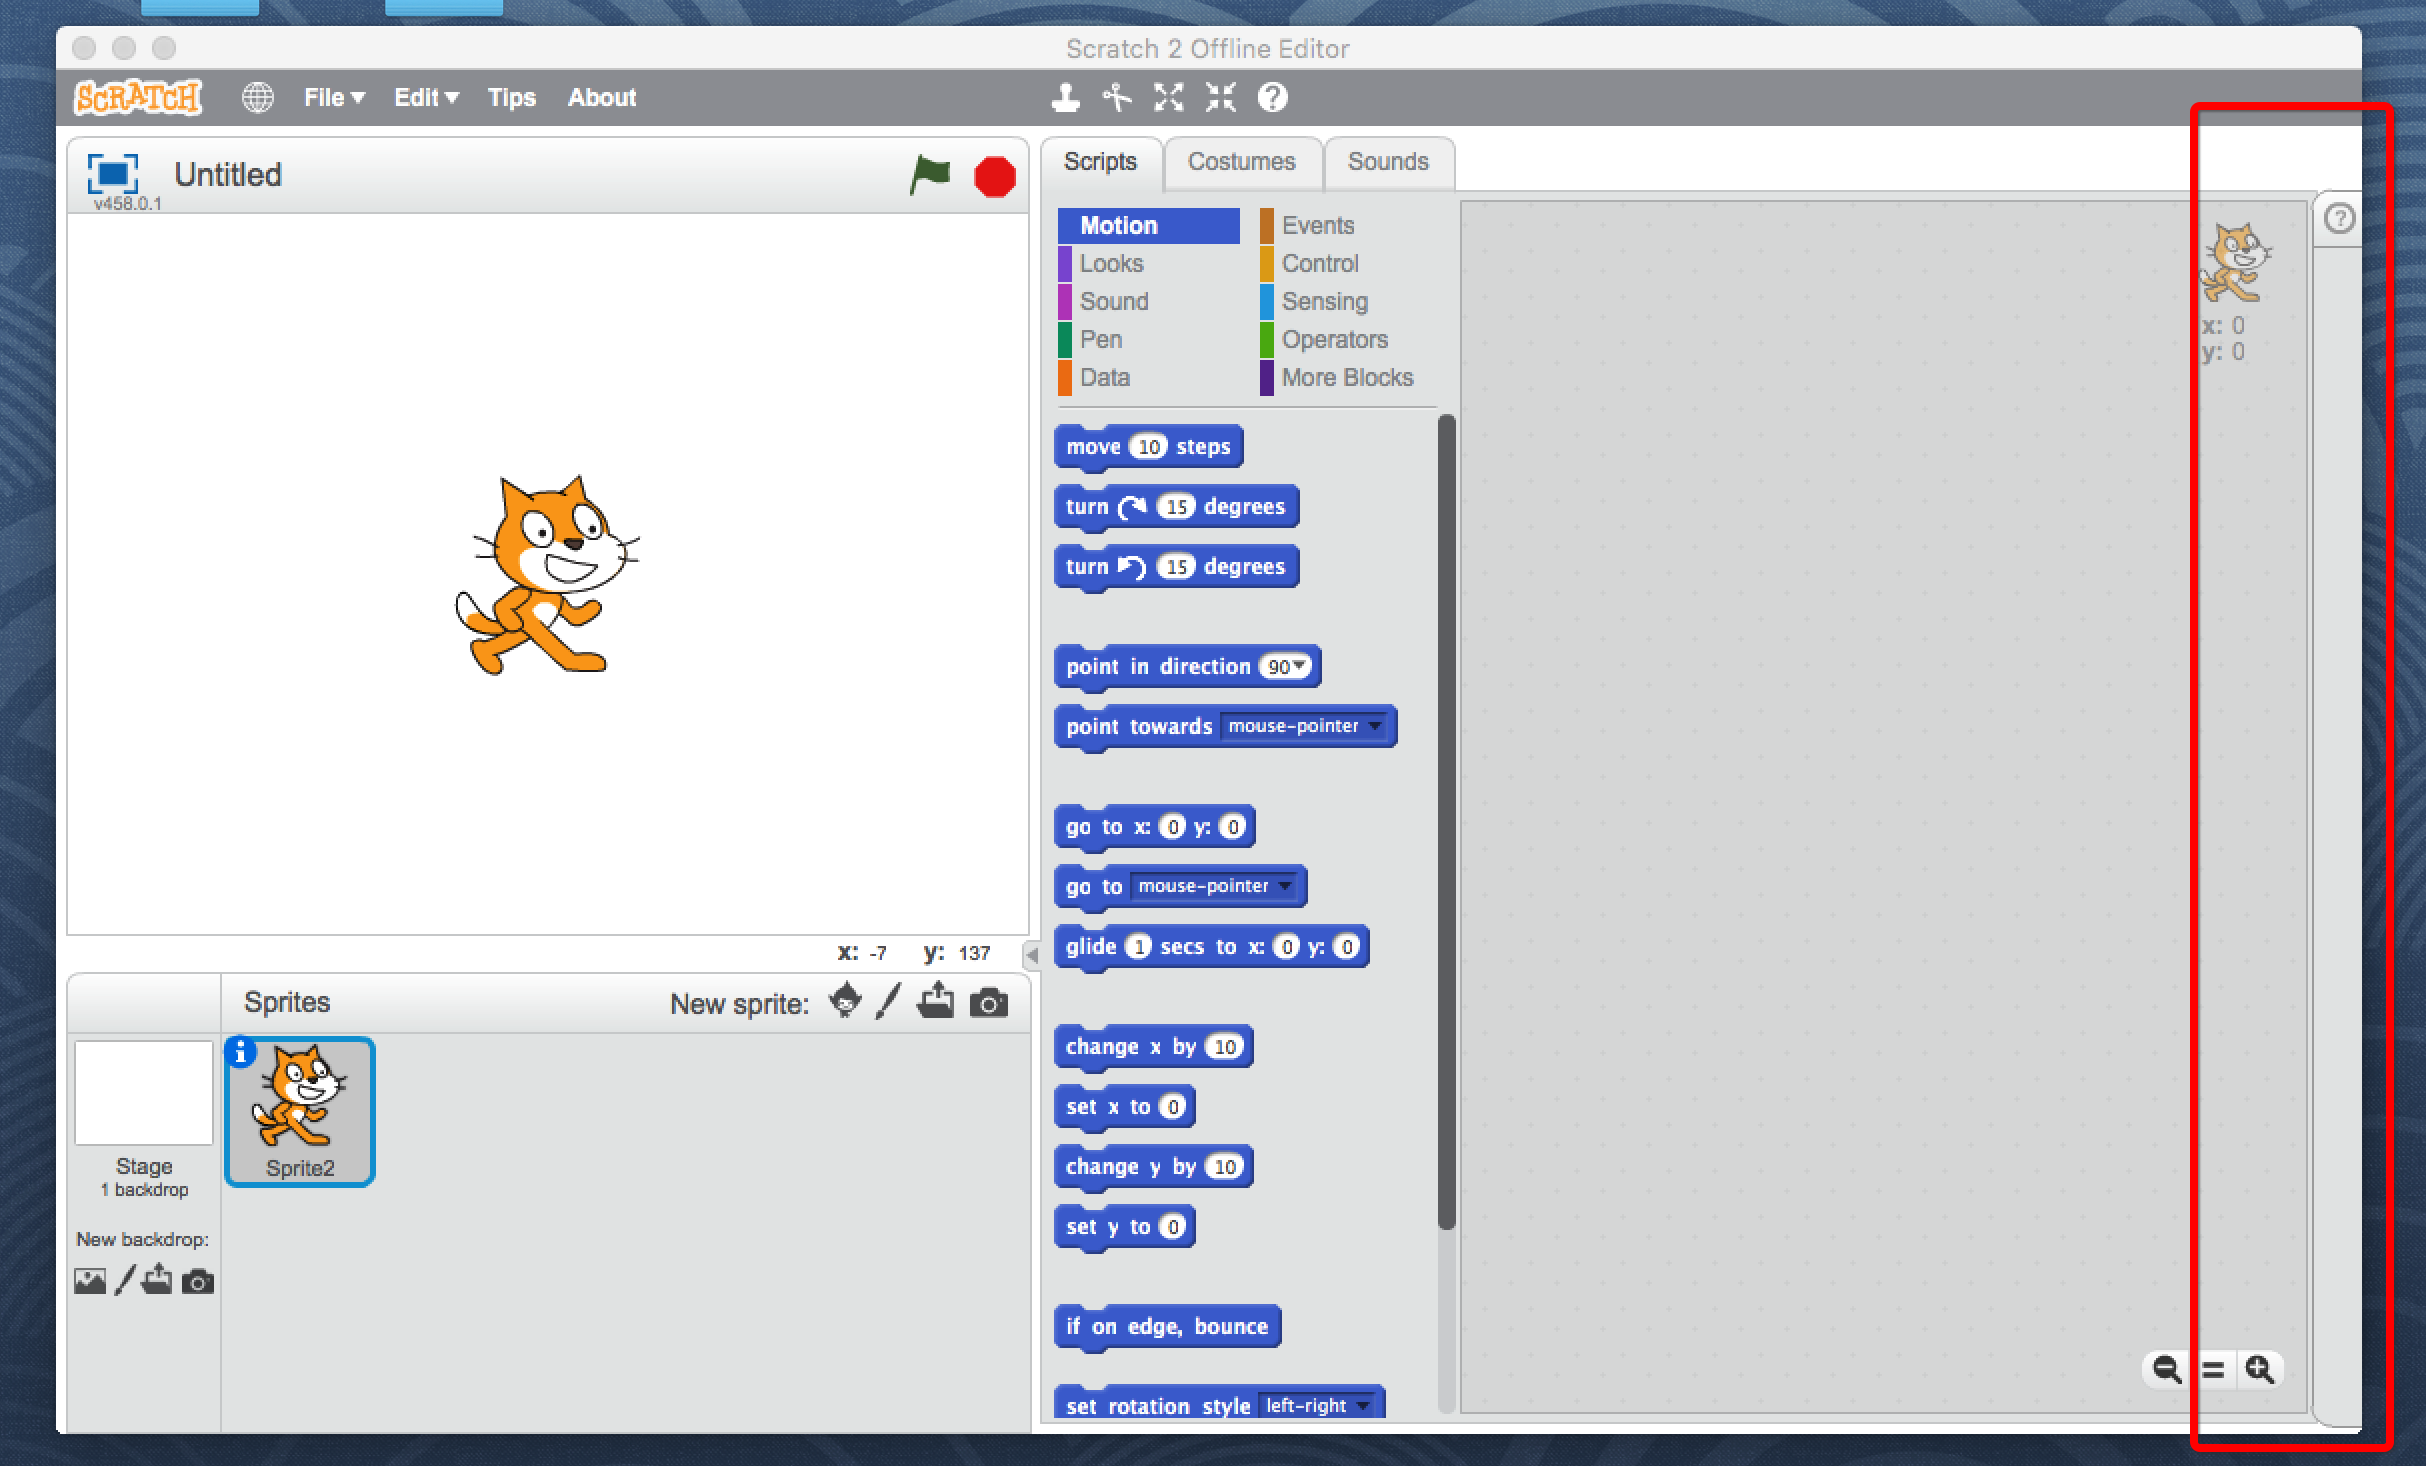Switch to the Costumes tab
Viewport: 2426px width, 1466px height.
tap(1242, 162)
